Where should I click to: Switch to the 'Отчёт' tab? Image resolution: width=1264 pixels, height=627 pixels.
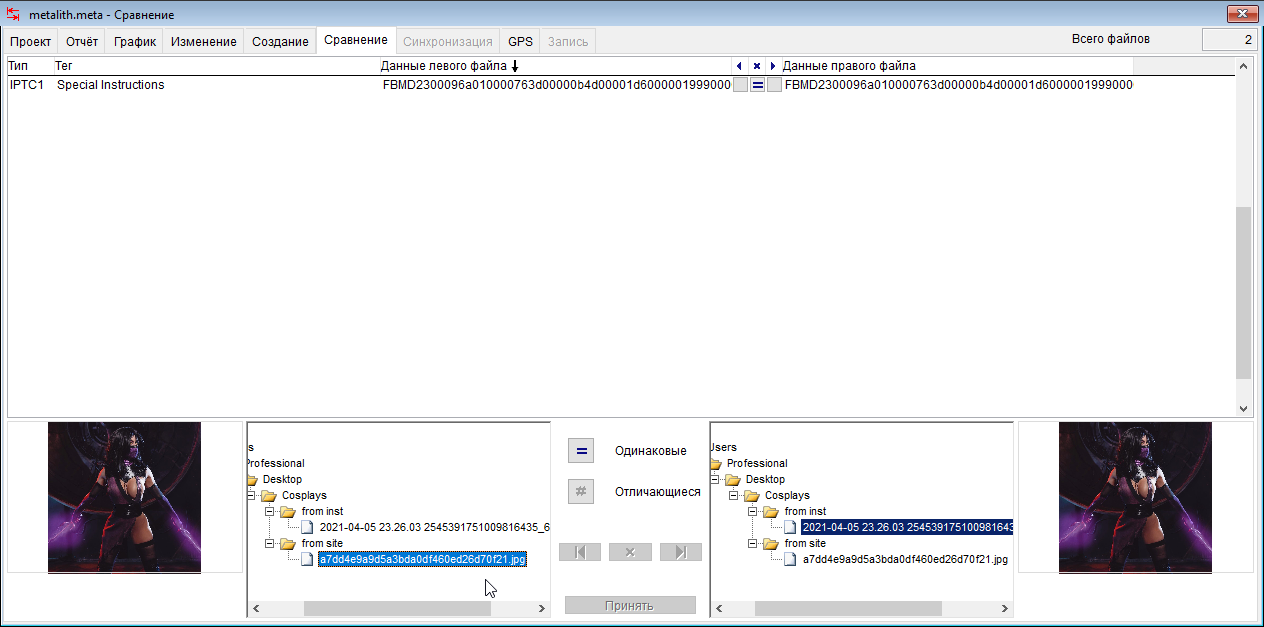tap(82, 42)
